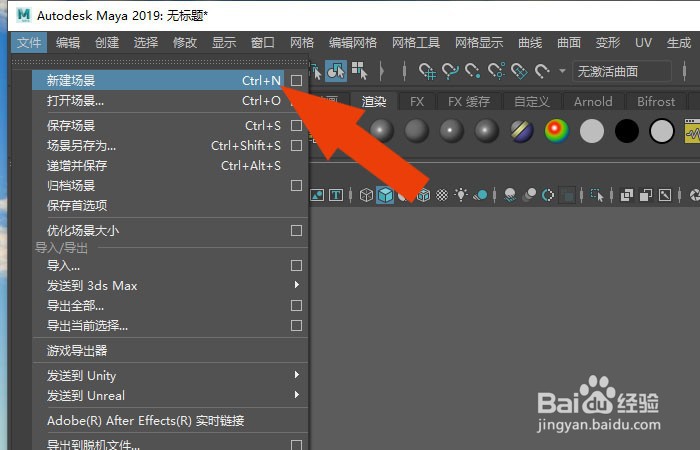Create a ramp shader (rainbow sphere)
Screen dimensions: 700x450
[556, 131]
